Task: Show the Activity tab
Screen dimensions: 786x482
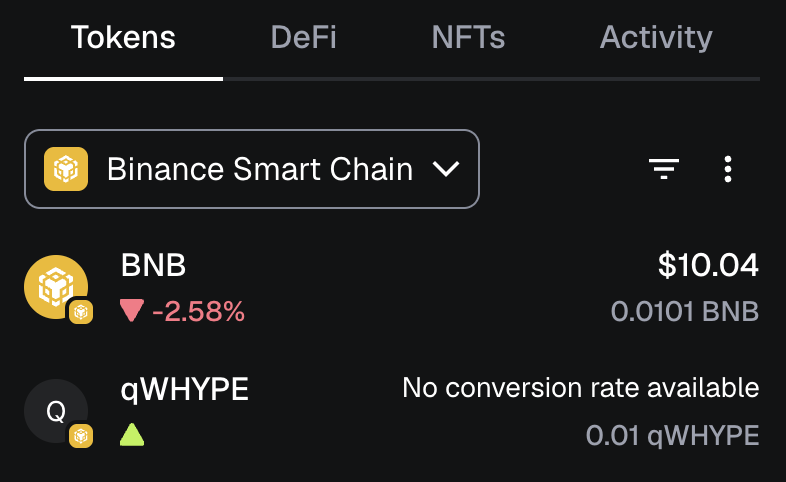Action: click(x=656, y=38)
